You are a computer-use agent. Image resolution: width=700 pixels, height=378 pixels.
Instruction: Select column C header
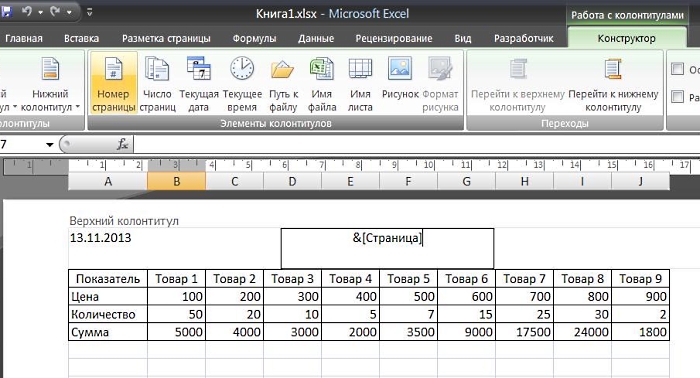(x=234, y=182)
